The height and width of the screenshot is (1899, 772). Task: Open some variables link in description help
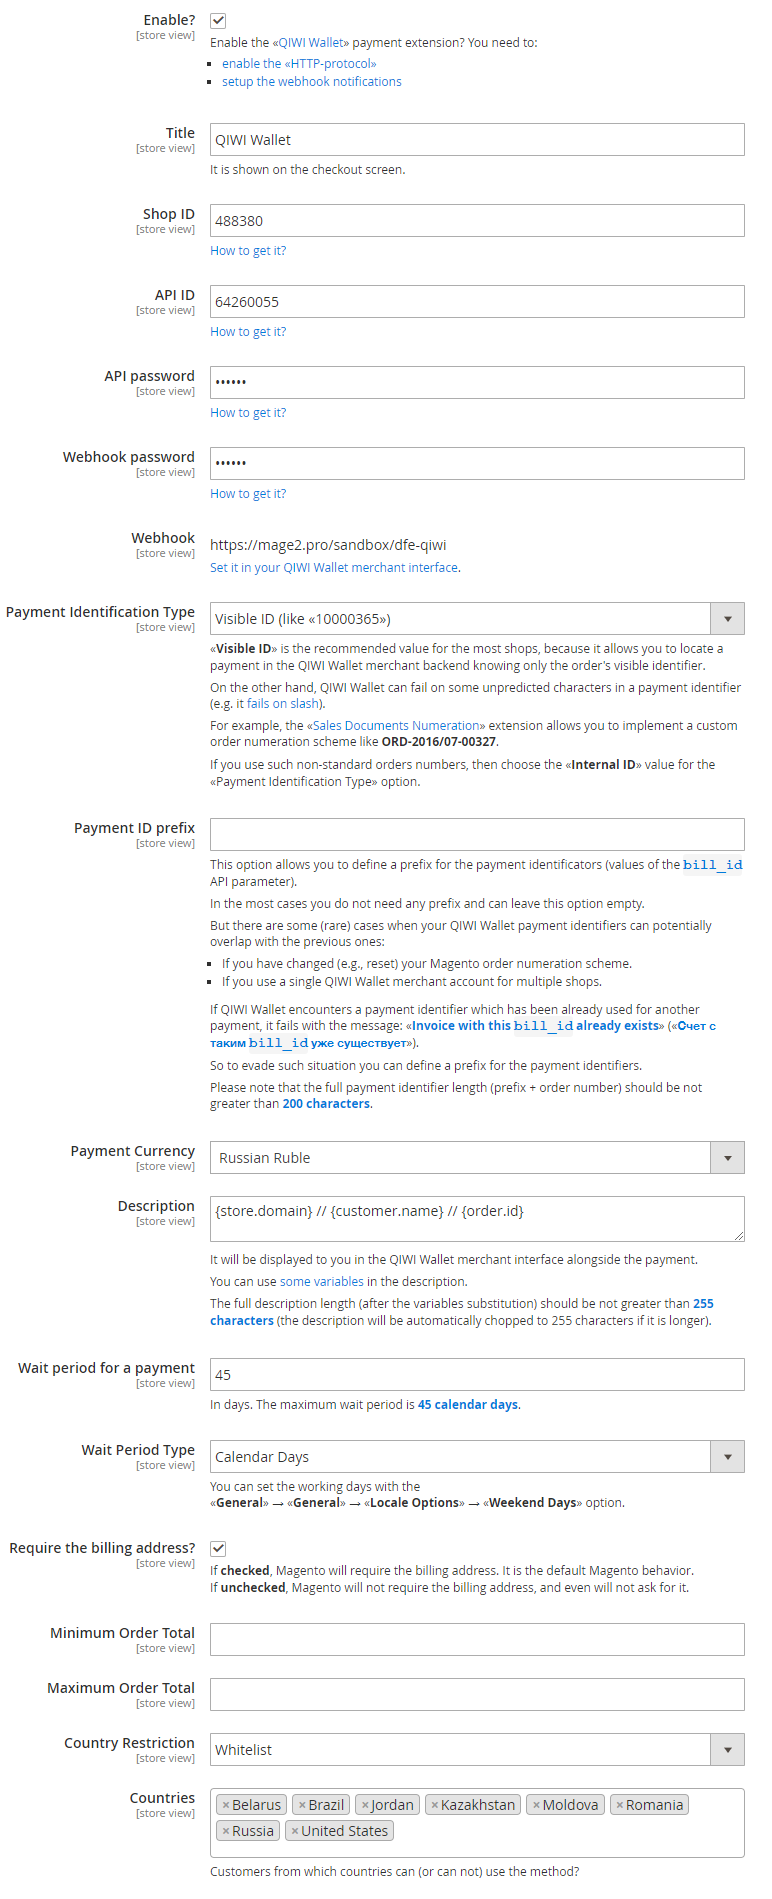(322, 1282)
